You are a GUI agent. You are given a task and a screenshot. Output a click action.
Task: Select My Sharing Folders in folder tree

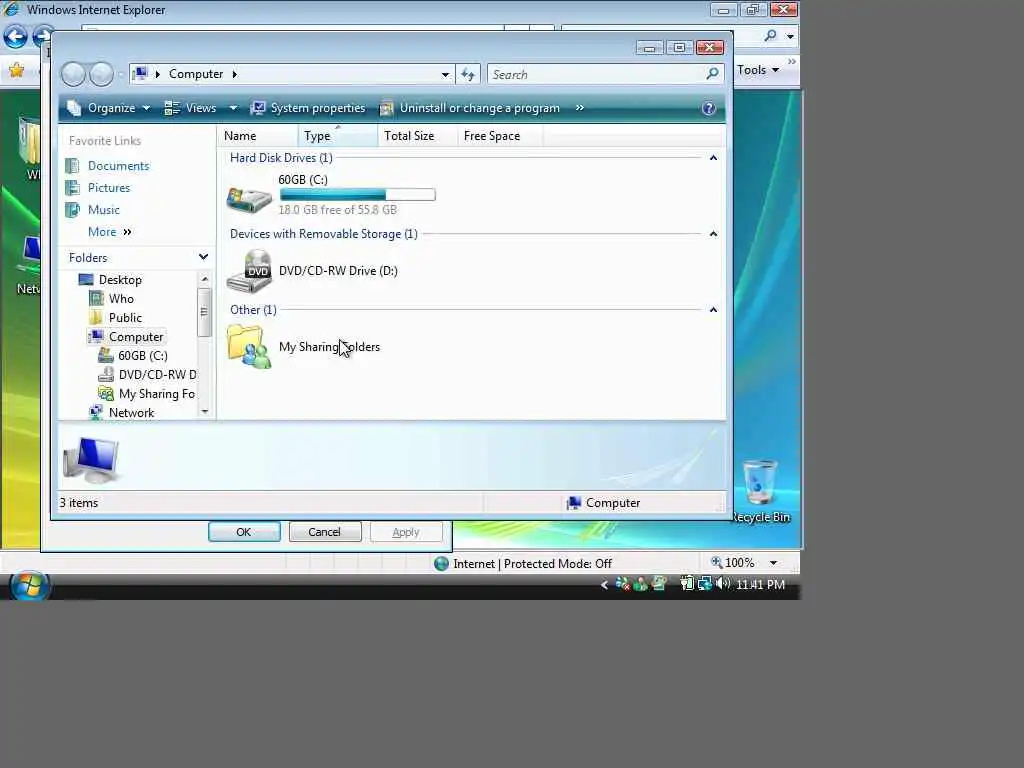(x=157, y=394)
